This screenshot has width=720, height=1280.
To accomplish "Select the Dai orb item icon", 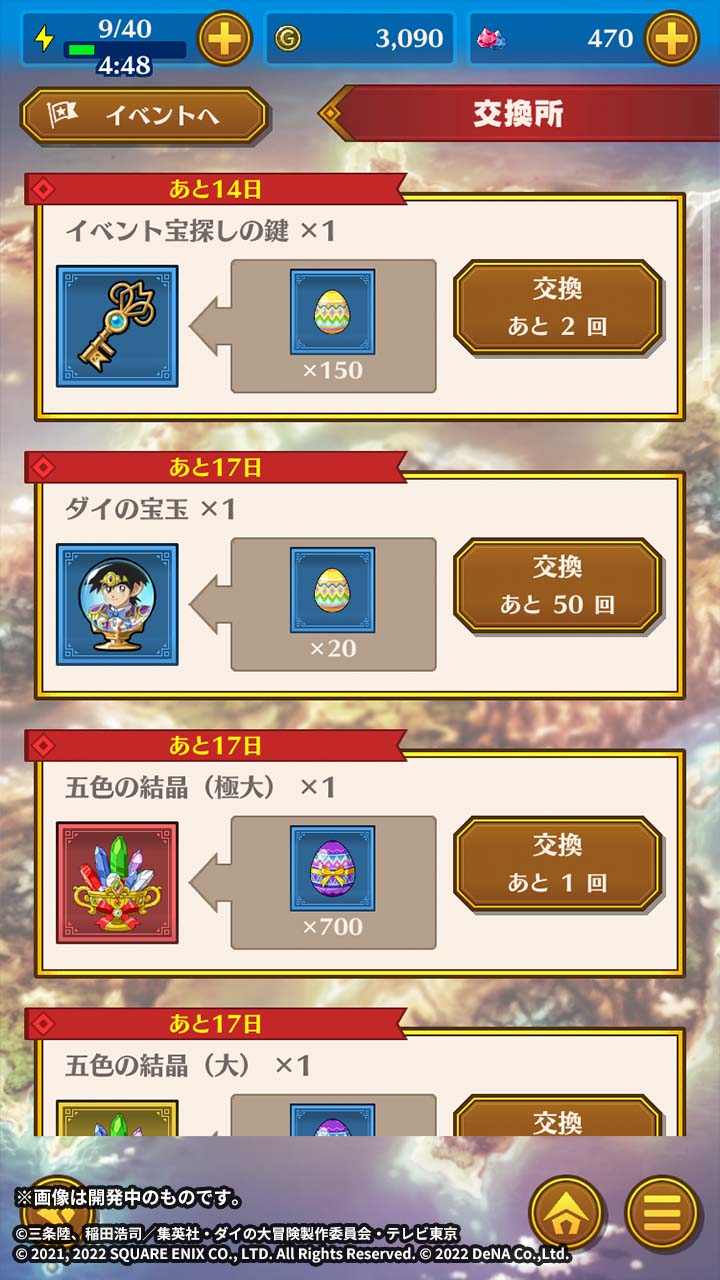I will [117, 605].
